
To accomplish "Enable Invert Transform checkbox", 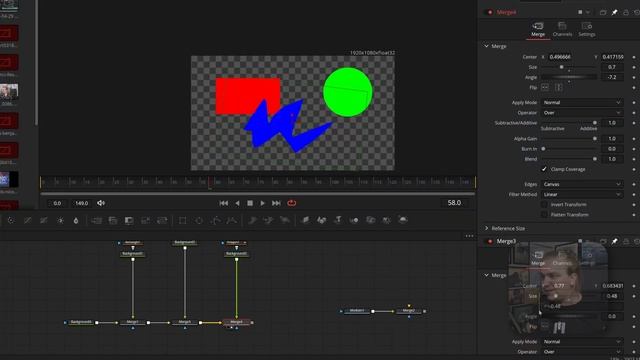I will pyautogui.click(x=544, y=204).
